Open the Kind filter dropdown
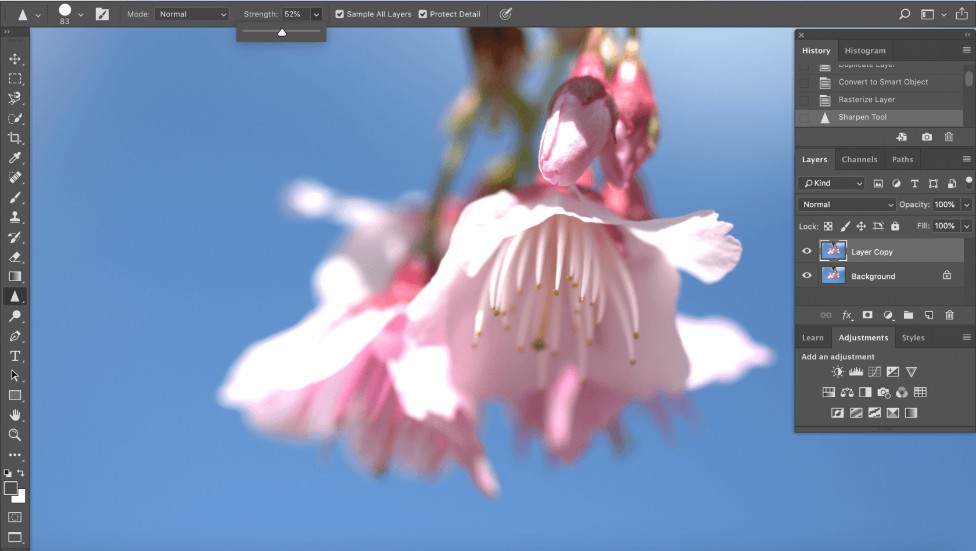The height and width of the screenshot is (551, 976). (x=832, y=183)
